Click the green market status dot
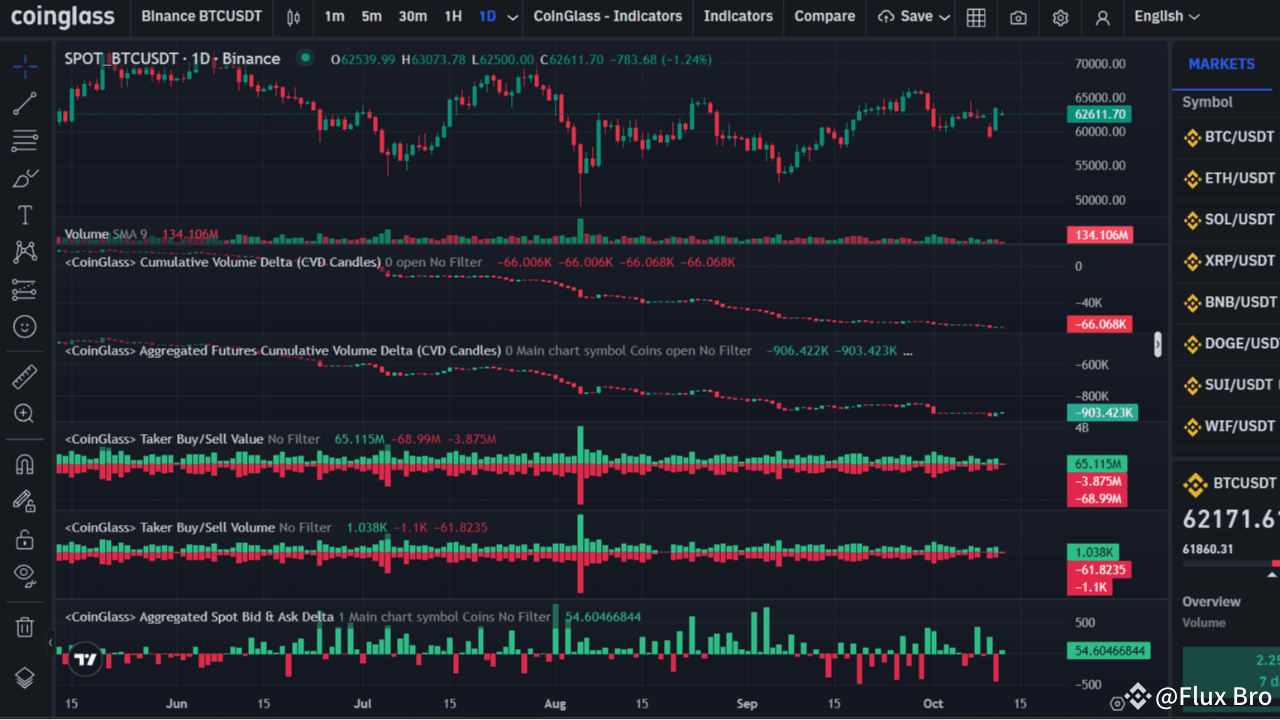Viewport: 1280px width, 720px height. [x=305, y=59]
